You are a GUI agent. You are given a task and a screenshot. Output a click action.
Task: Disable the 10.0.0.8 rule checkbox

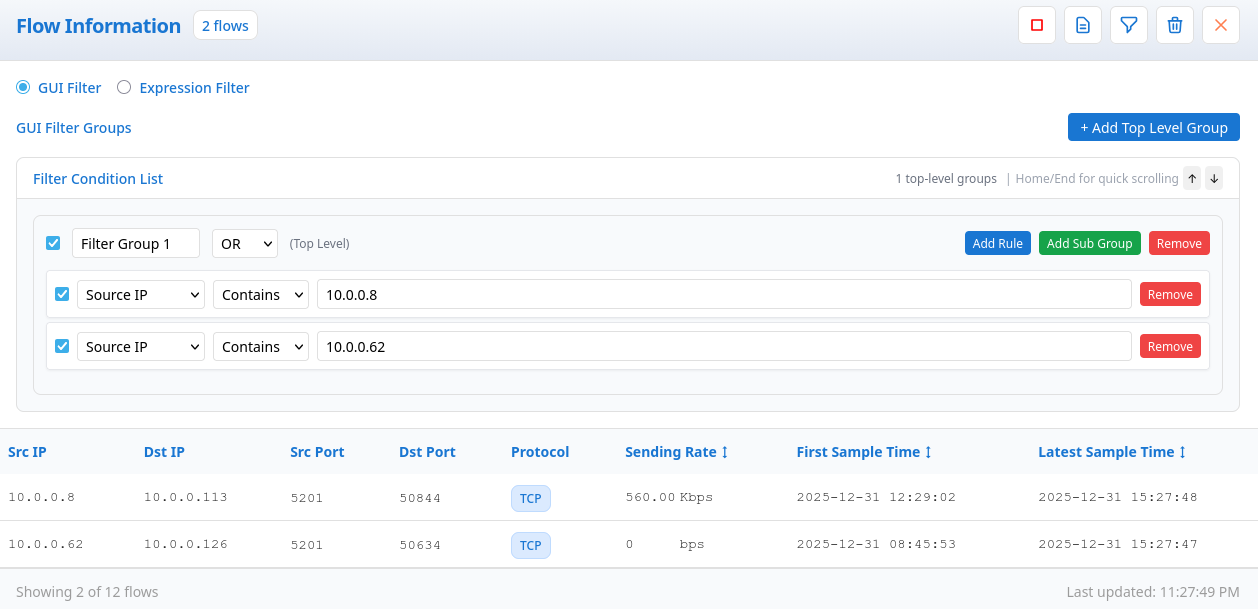pos(62,294)
